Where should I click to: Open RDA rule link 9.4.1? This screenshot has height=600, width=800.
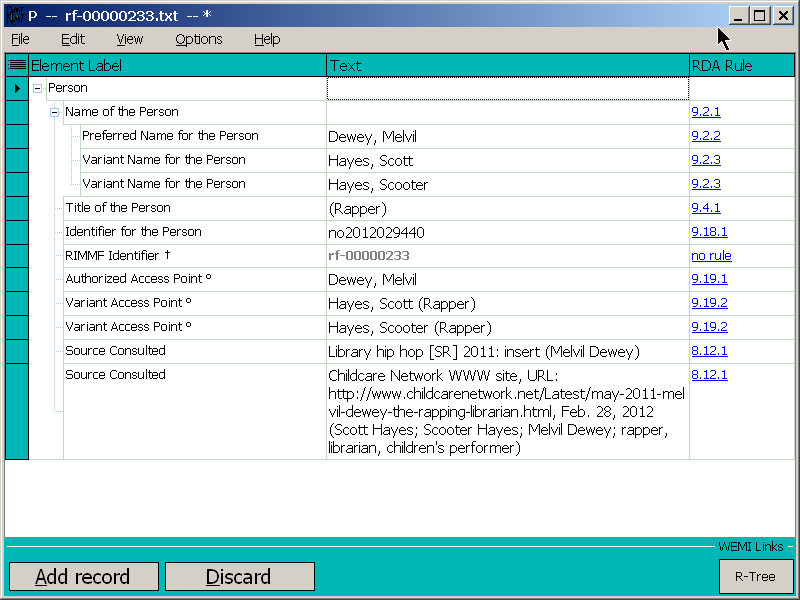tap(706, 208)
